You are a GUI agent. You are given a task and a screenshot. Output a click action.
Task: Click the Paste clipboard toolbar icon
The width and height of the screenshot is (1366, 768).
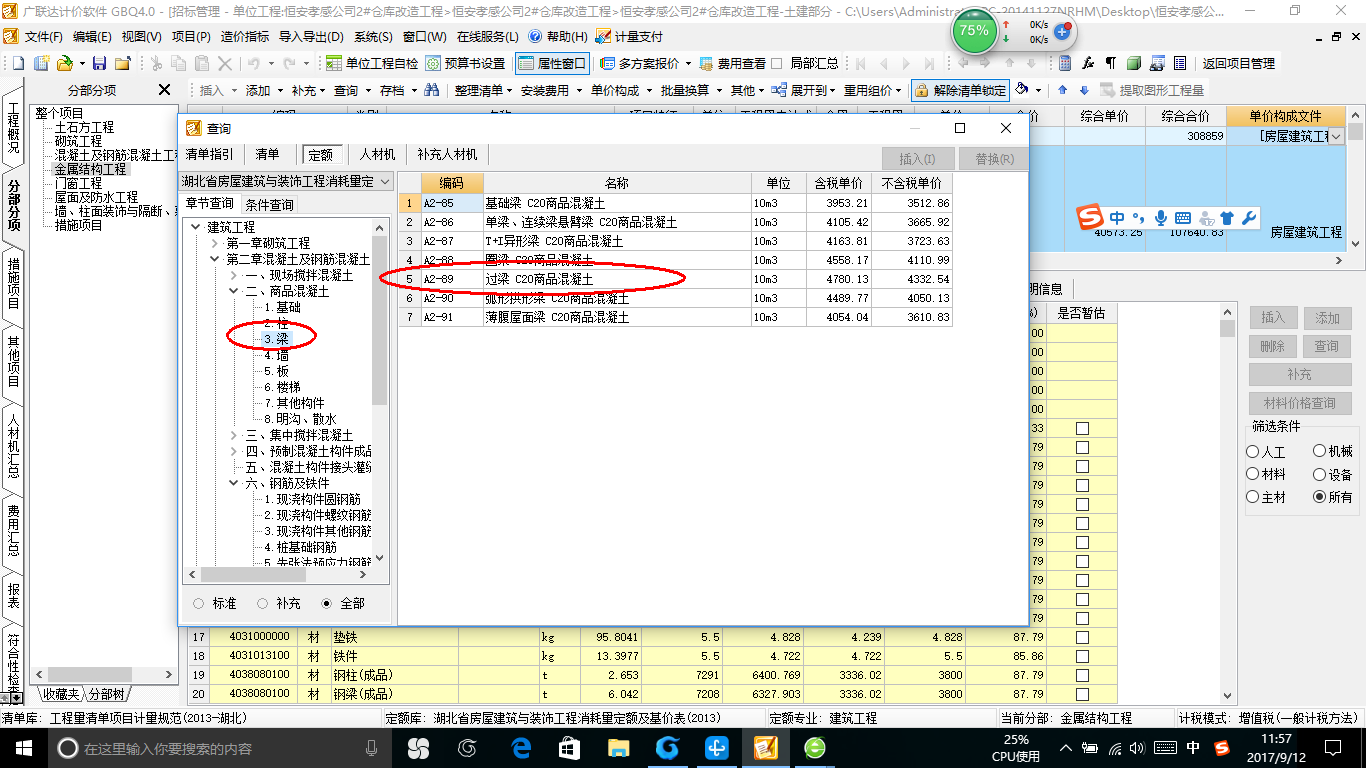(x=202, y=63)
